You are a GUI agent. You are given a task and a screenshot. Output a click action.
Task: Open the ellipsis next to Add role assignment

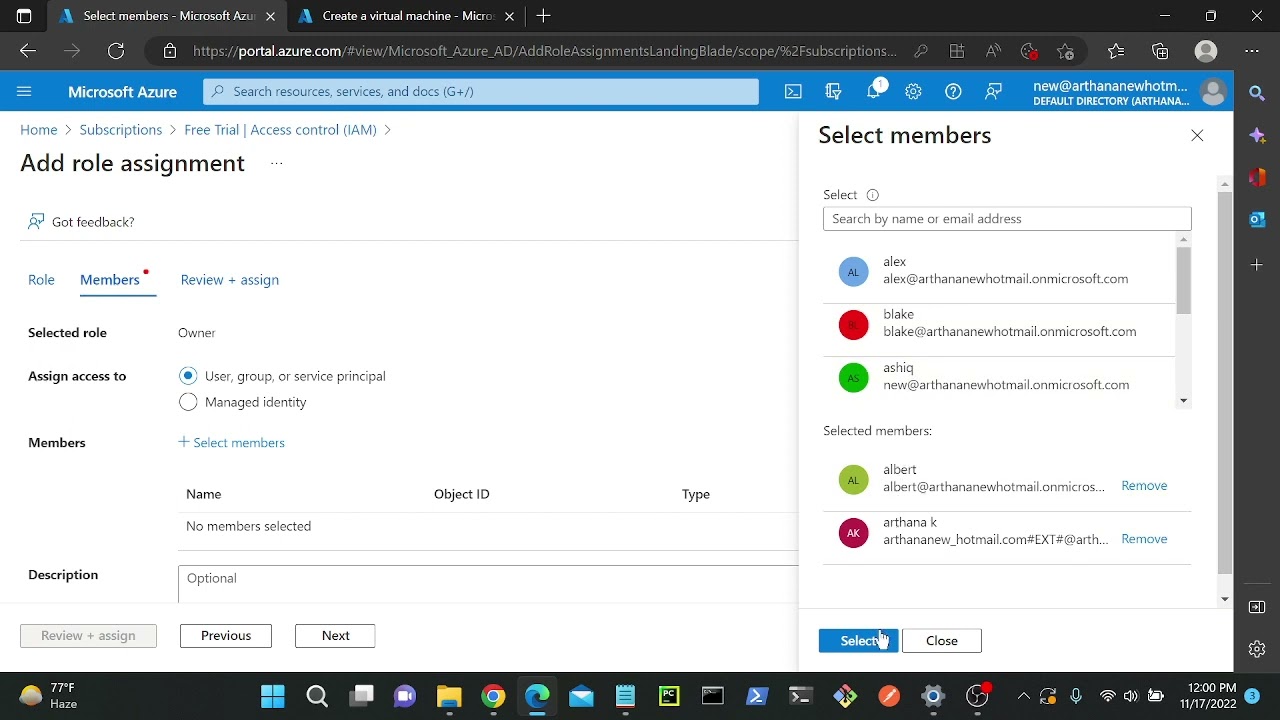(277, 164)
